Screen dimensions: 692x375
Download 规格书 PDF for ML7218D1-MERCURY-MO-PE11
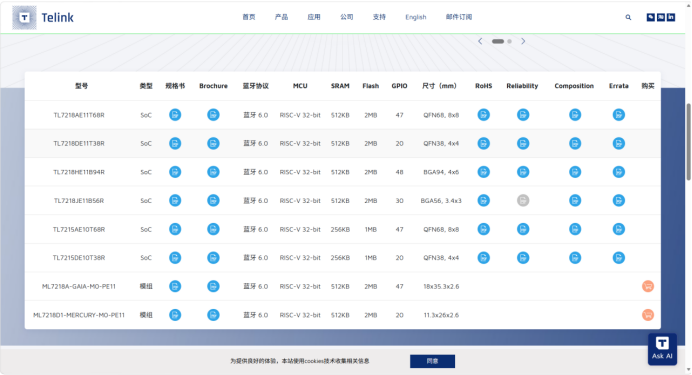coord(175,315)
